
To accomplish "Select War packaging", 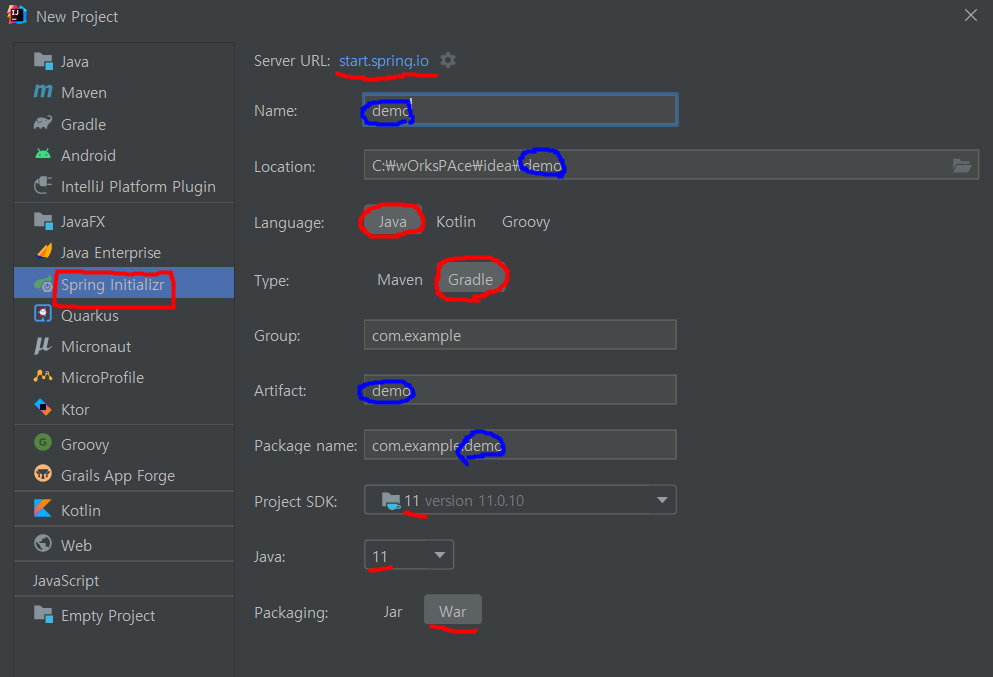I will tap(453, 612).
